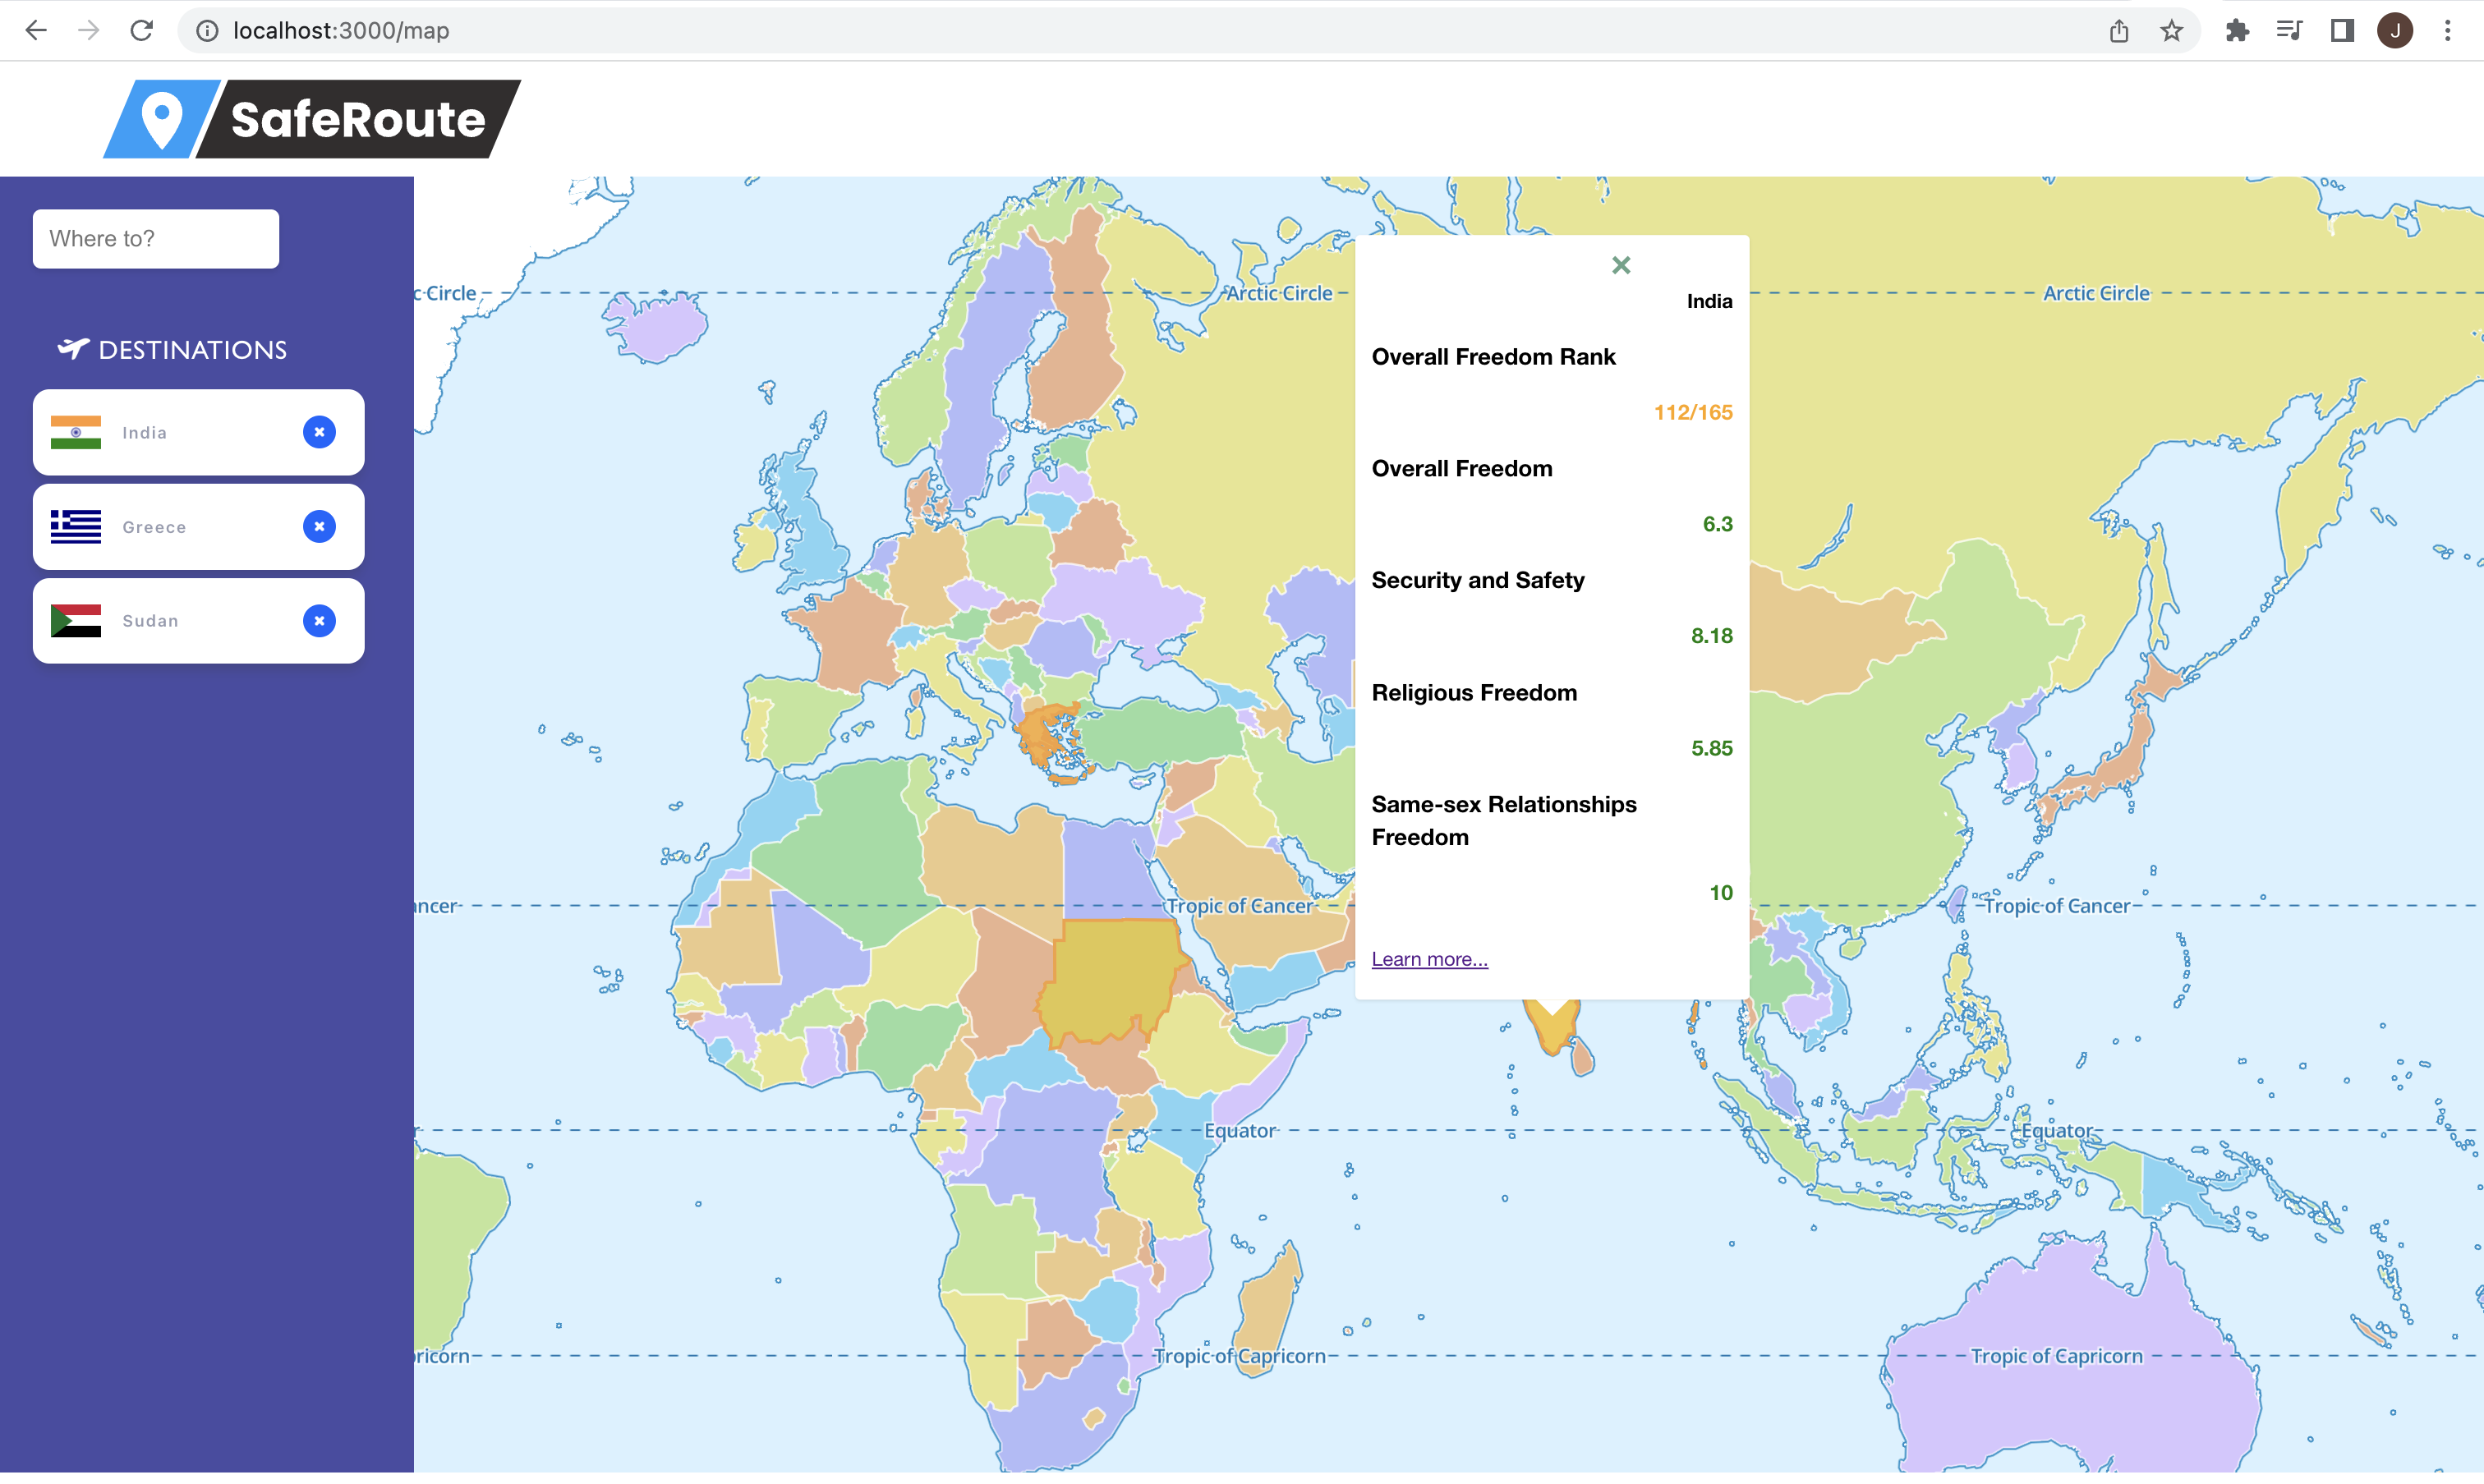Reload the page

point(141,31)
